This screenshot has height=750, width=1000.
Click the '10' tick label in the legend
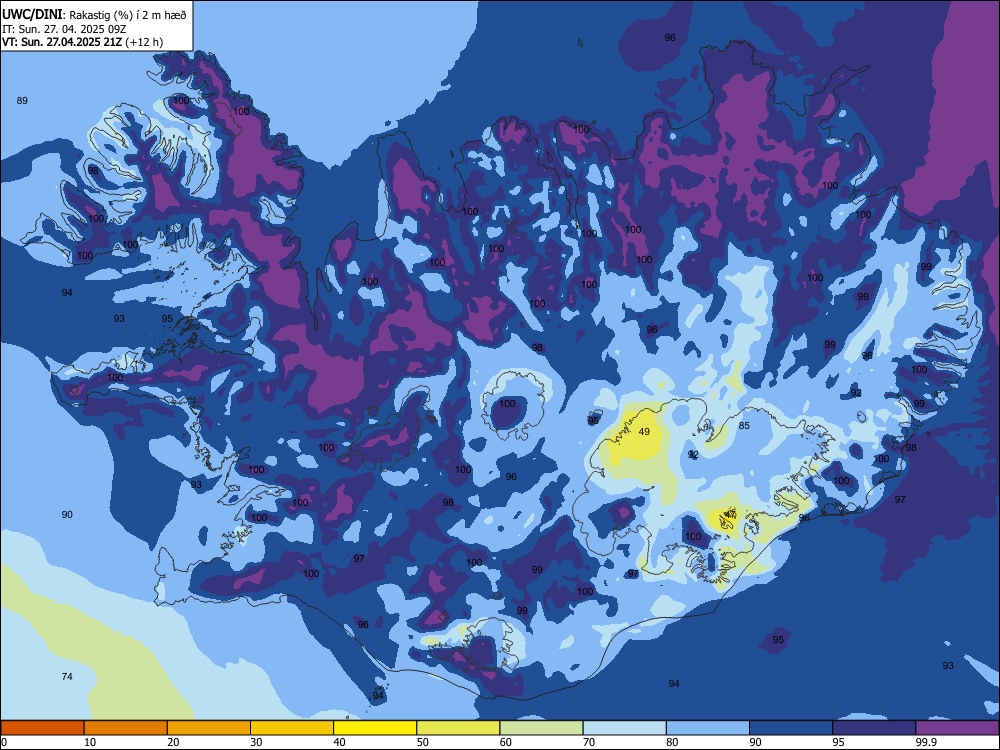90,742
